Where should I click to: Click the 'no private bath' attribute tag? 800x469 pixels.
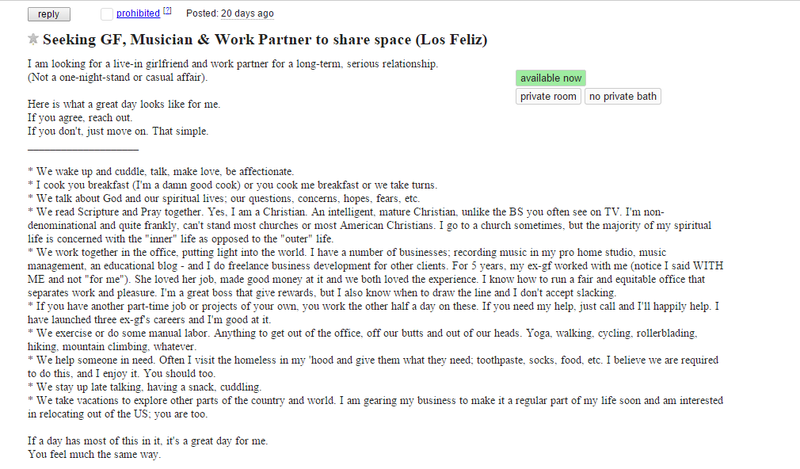tap(622, 96)
